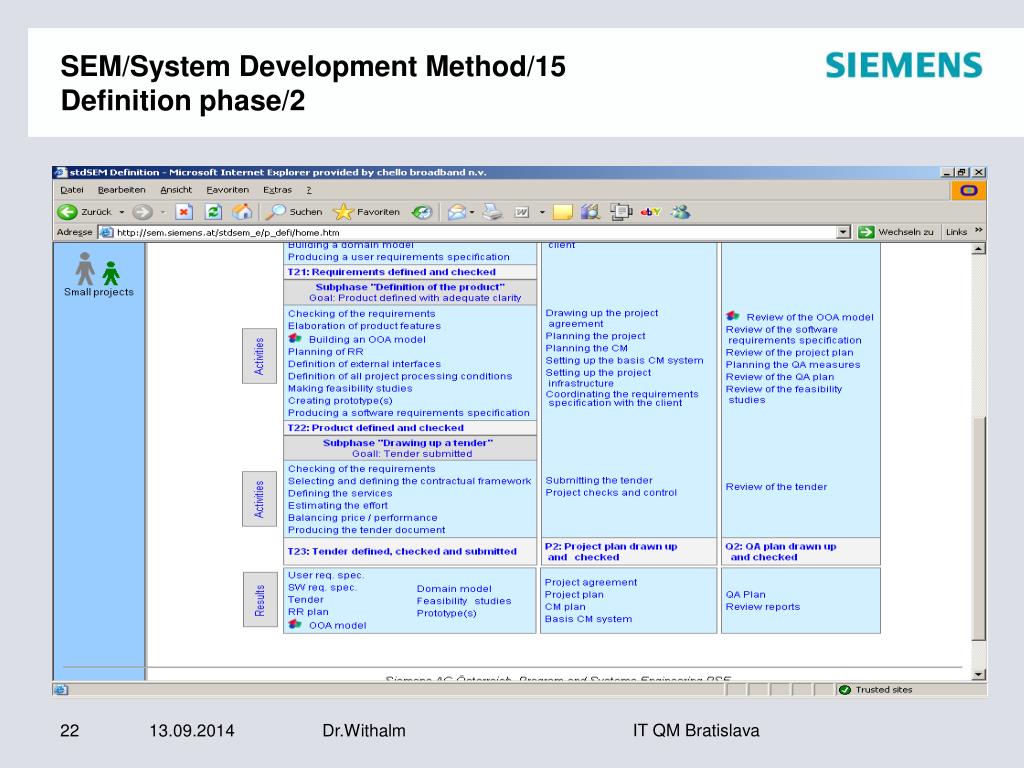1024x768 pixels.
Task: Click the printer icon in the toolbar
Action: [492, 212]
